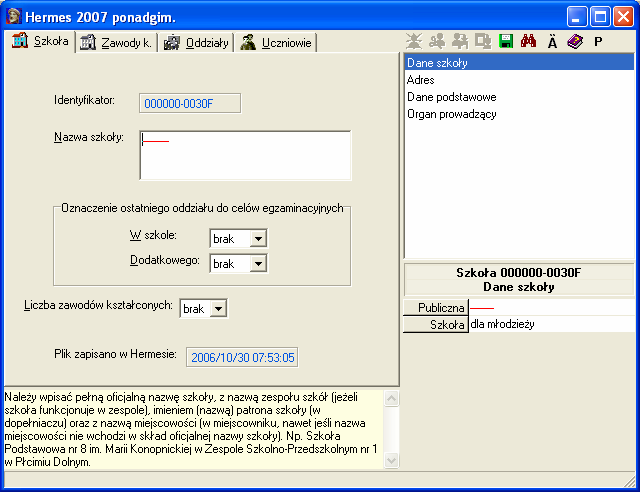Screen dimensions: 640x492
Task: Click the Szkoła 000000-0030F header text
Action: pos(518,273)
